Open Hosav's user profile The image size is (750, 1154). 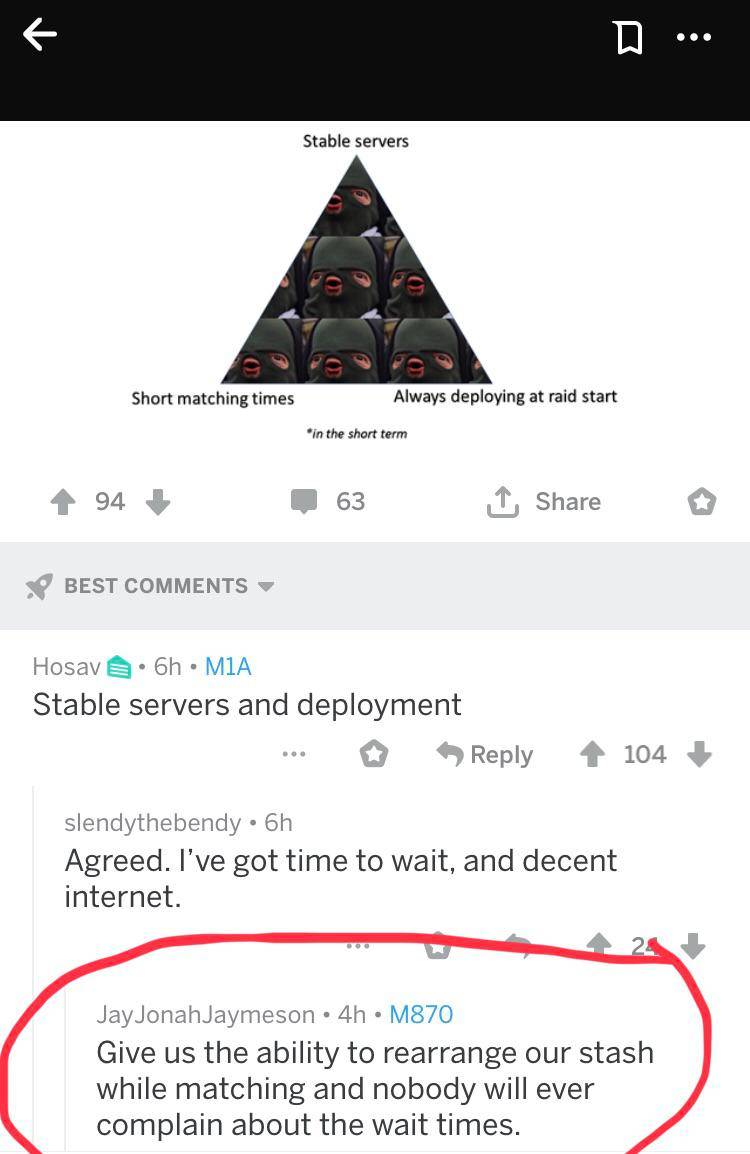coord(66,667)
